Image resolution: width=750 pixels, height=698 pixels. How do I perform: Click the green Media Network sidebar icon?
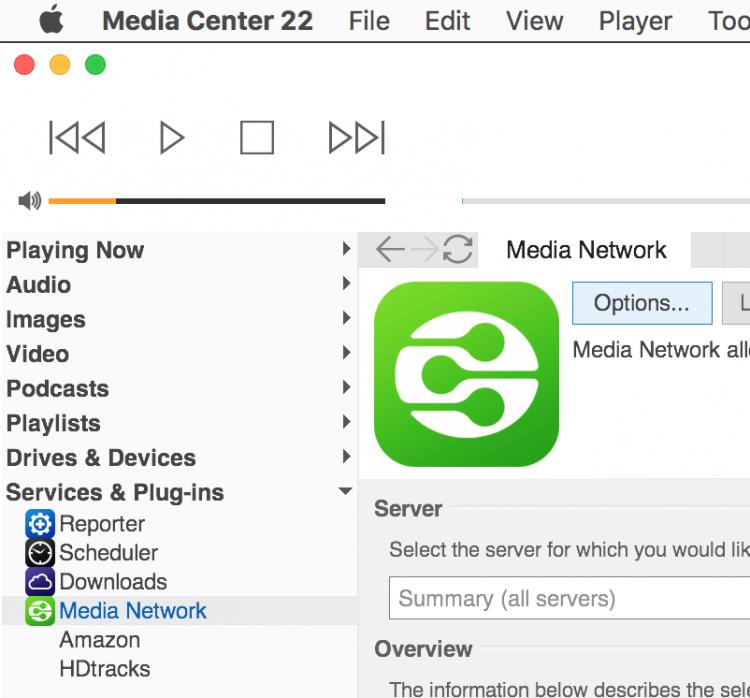(40, 611)
